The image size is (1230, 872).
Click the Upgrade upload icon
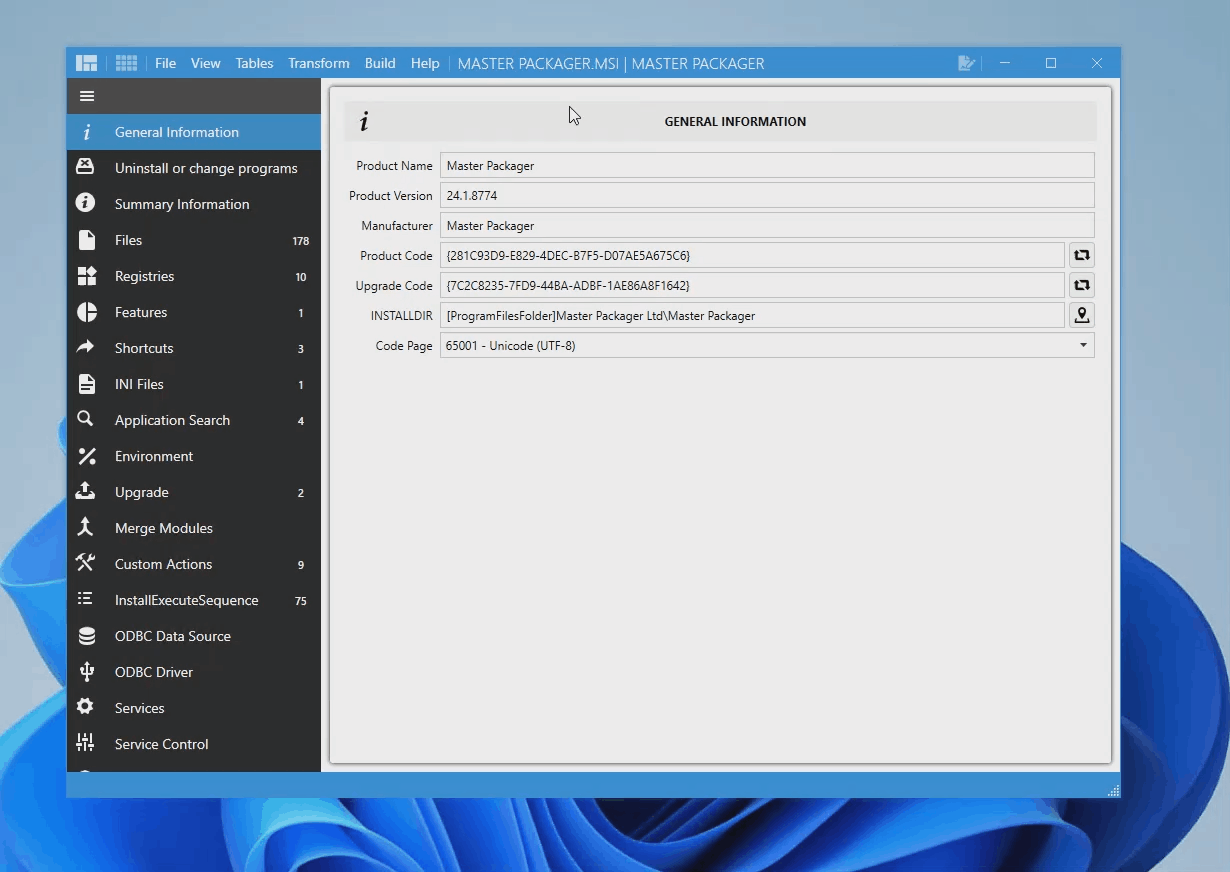tap(86, 491)
